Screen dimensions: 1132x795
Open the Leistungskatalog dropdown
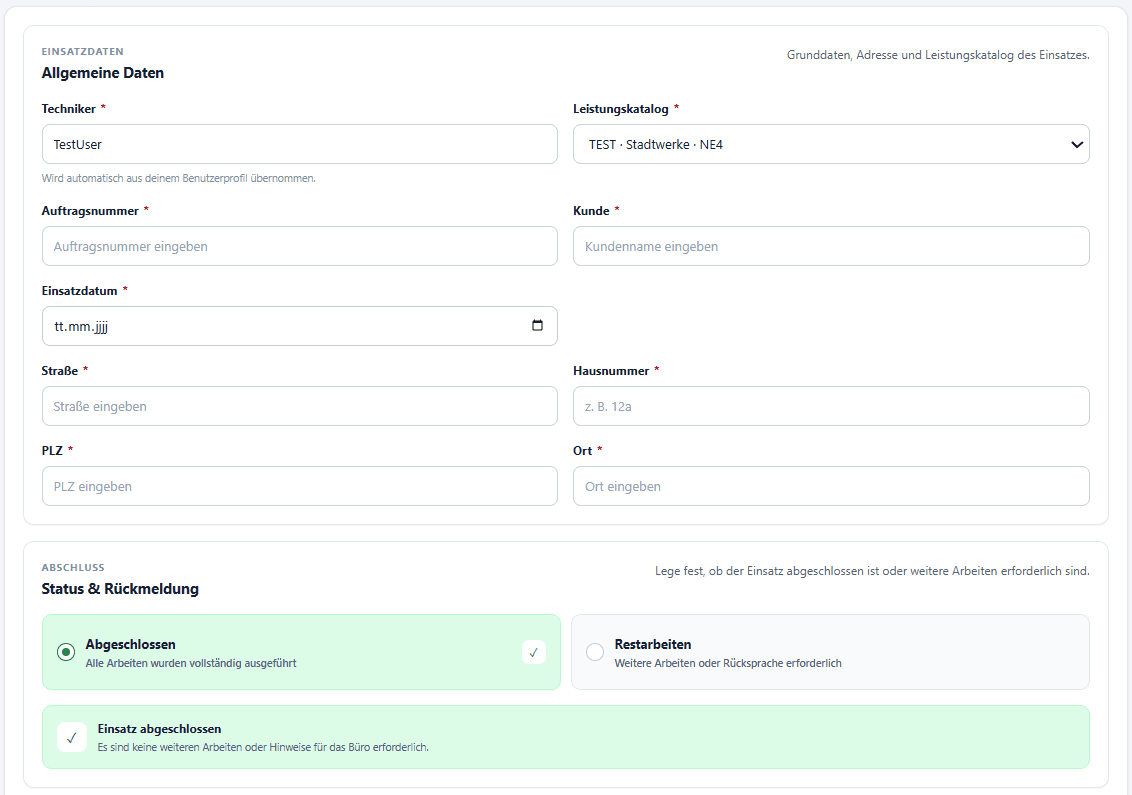click(x=831, y=144)
